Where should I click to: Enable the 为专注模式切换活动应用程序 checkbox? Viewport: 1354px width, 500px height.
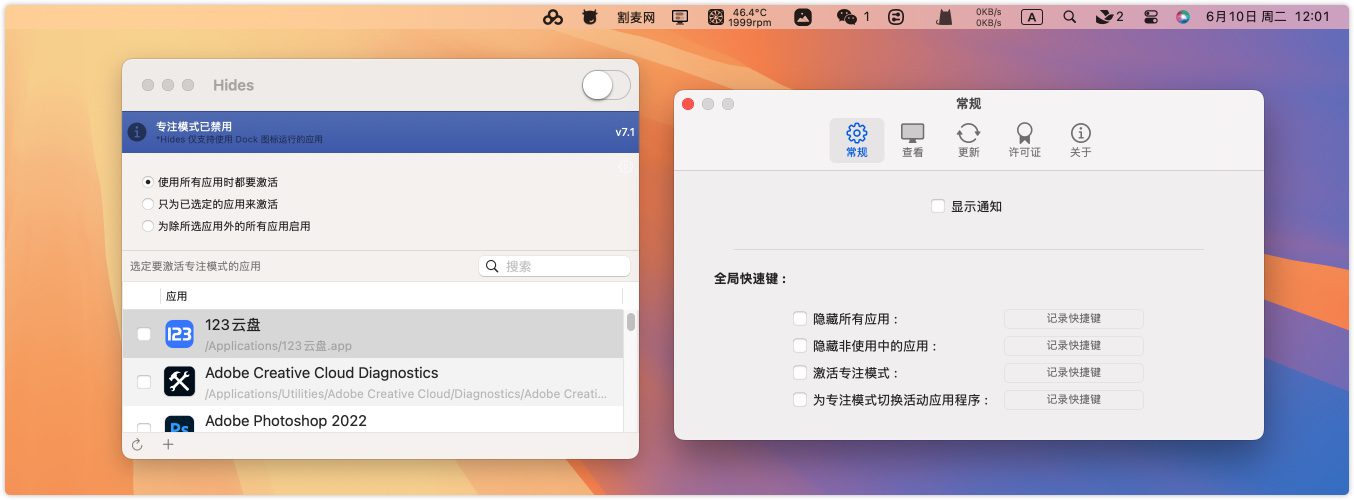(800, 399)
